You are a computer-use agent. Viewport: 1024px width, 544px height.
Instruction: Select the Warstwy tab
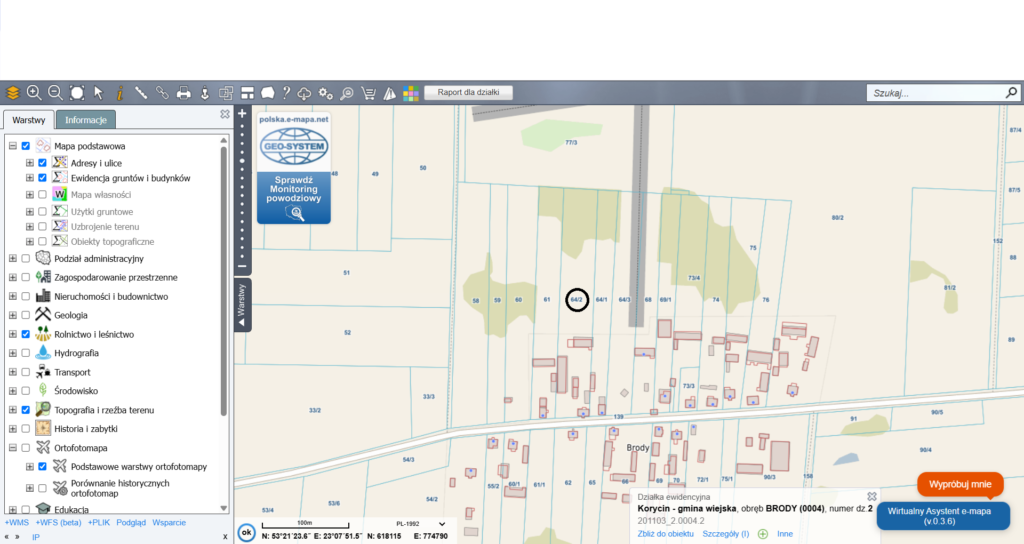[28, 120]
